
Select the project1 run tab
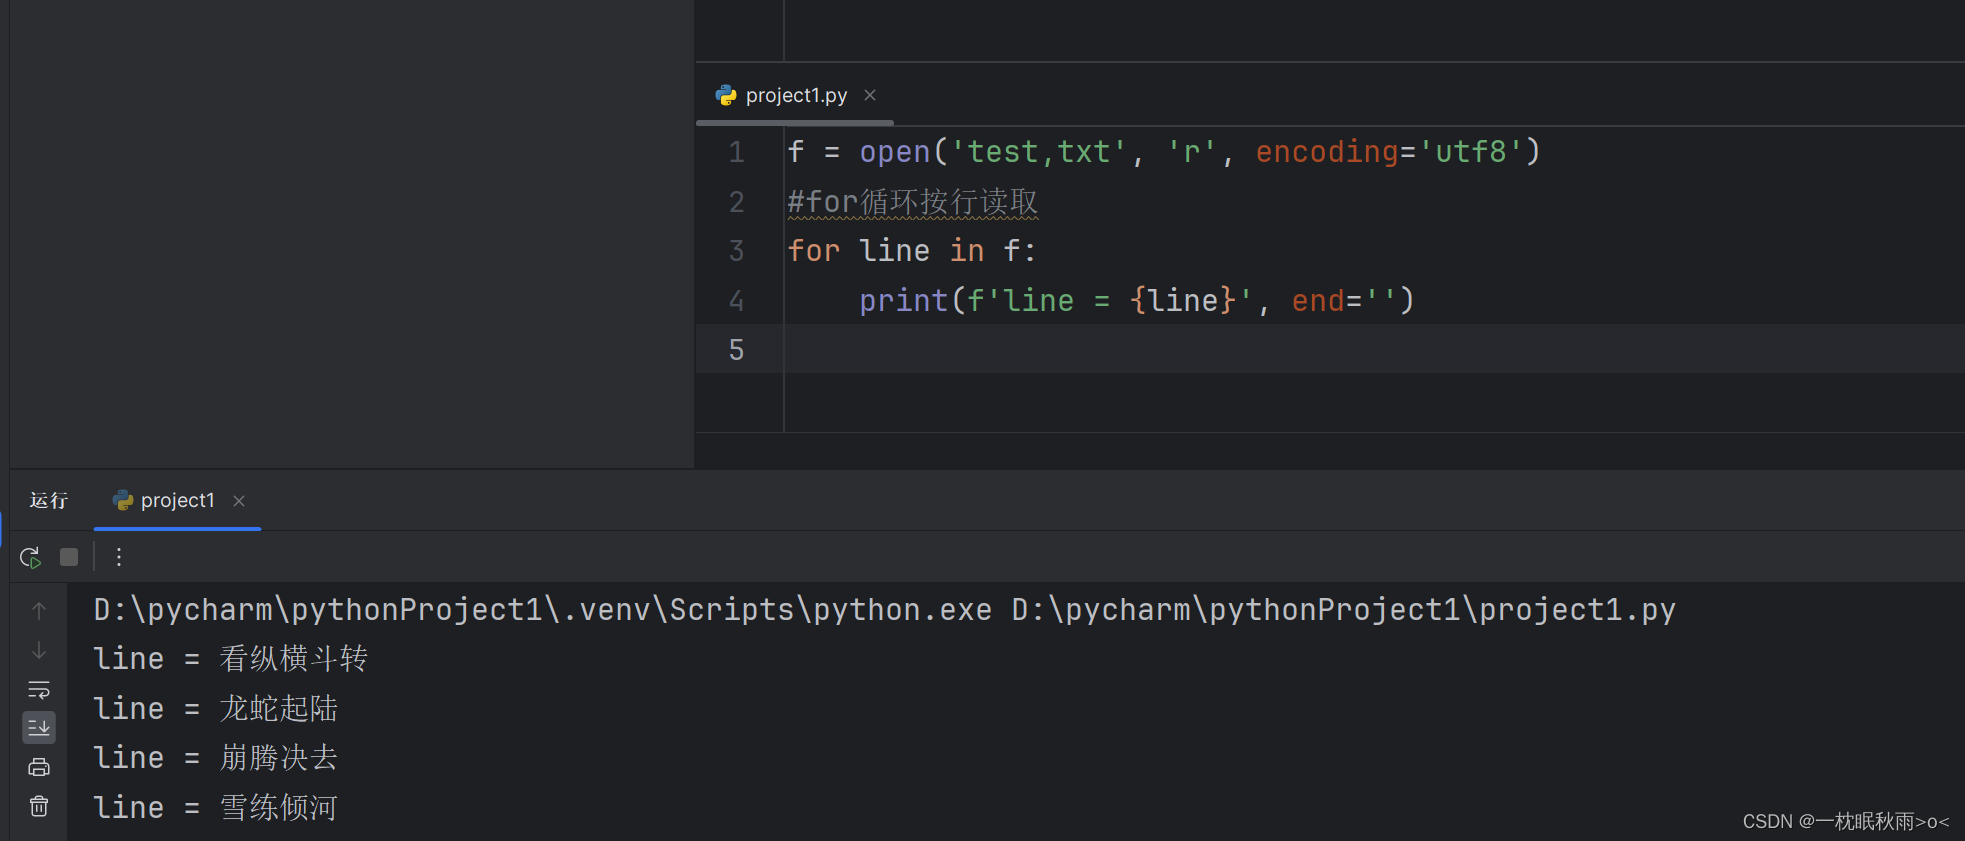(x=178, y=500)
